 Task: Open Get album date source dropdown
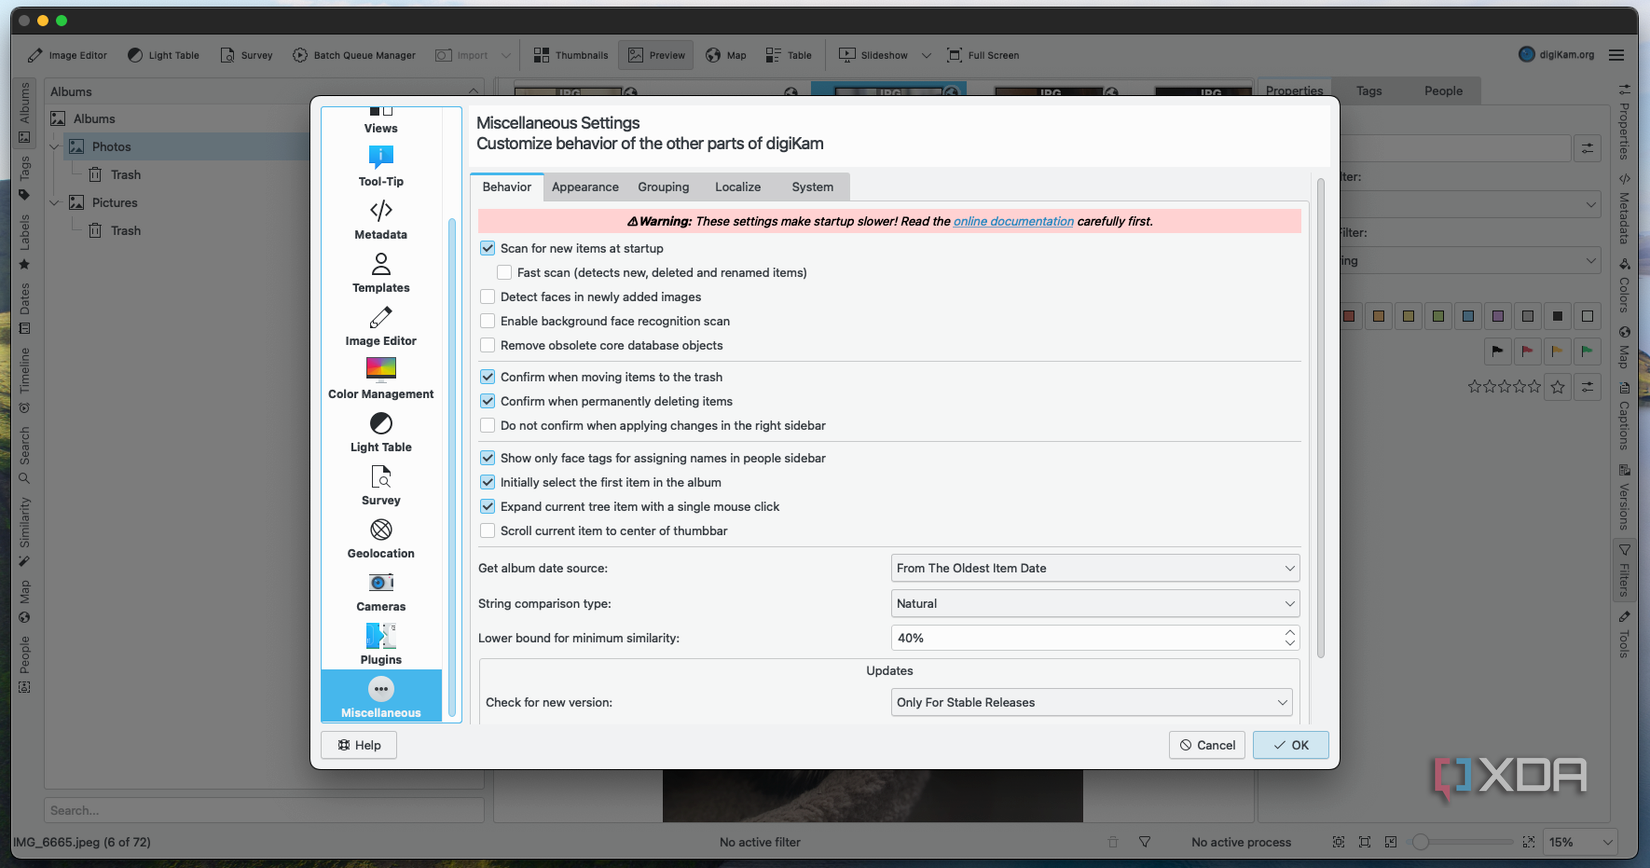pyautogui.click(x=1095, y=568)
